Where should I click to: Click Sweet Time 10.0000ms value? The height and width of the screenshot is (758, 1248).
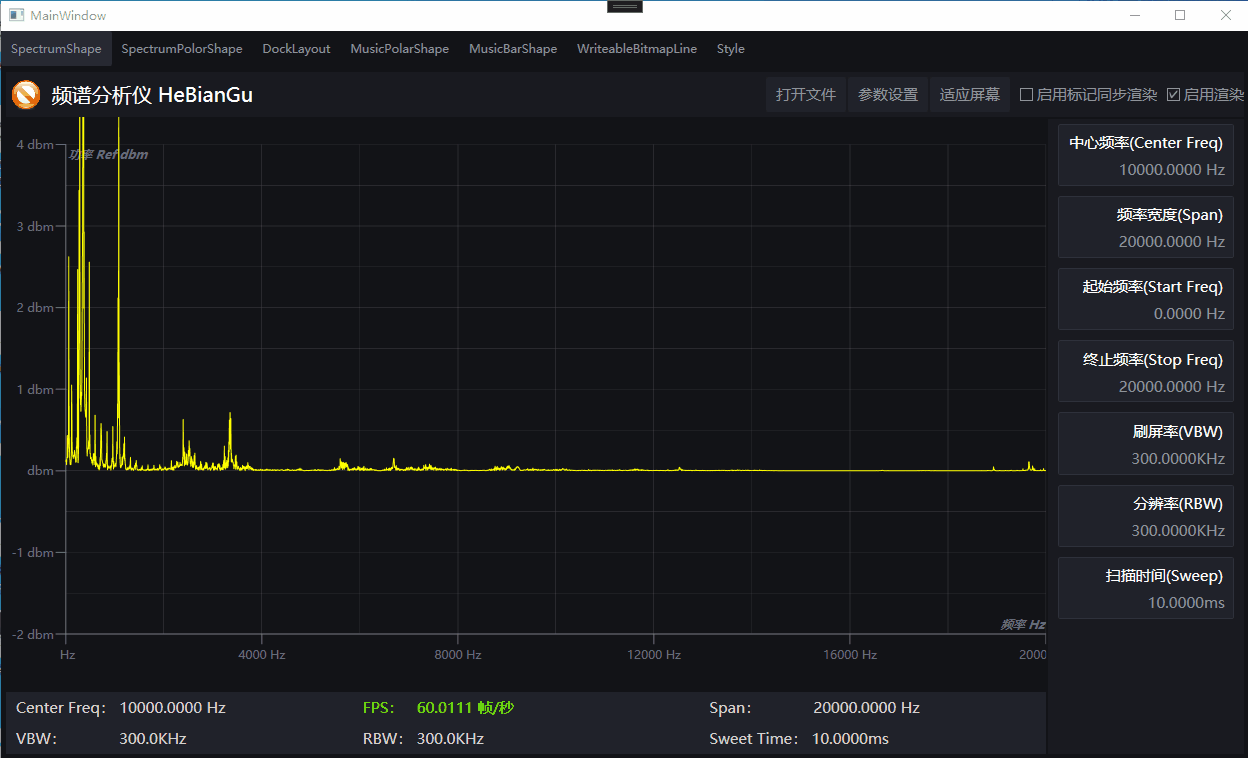click(x=851, y=739)
